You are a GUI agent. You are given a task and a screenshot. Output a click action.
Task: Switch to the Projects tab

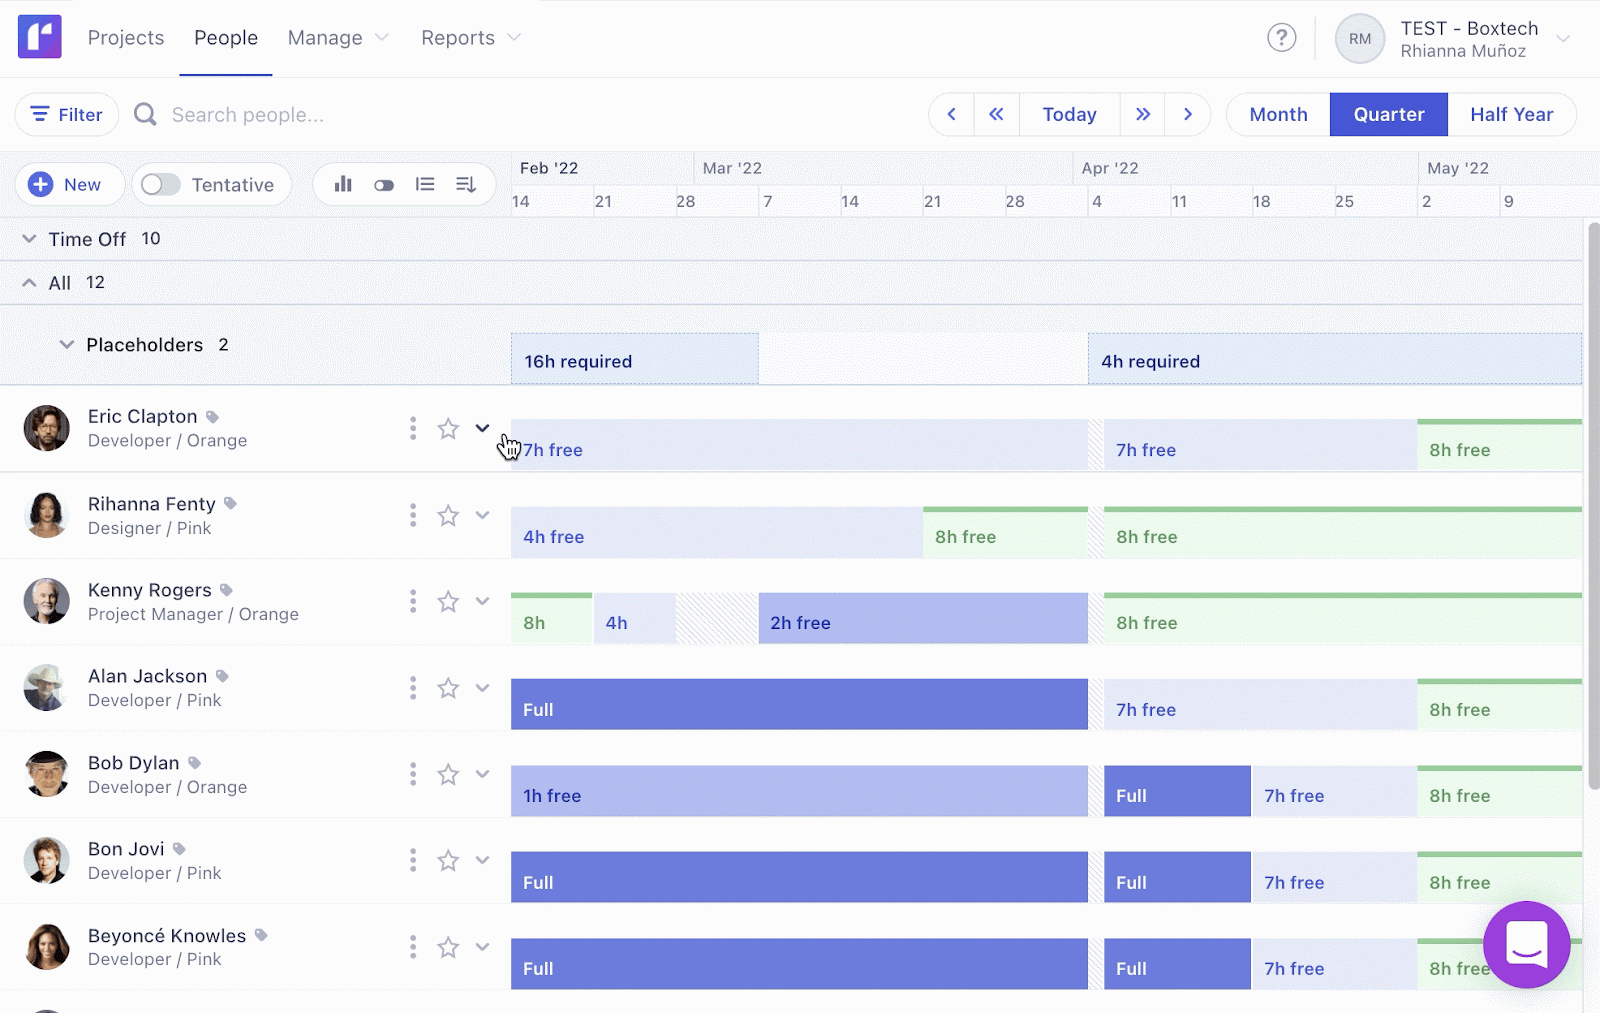126,37
